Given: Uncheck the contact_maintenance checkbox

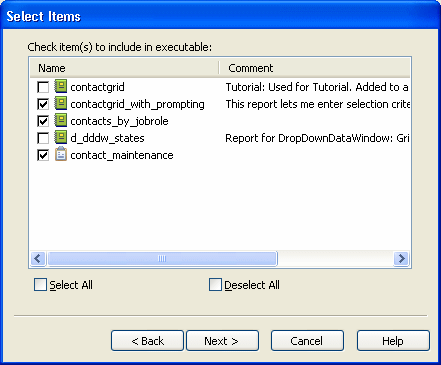Looking at the screenshot, I should (43, 155).
